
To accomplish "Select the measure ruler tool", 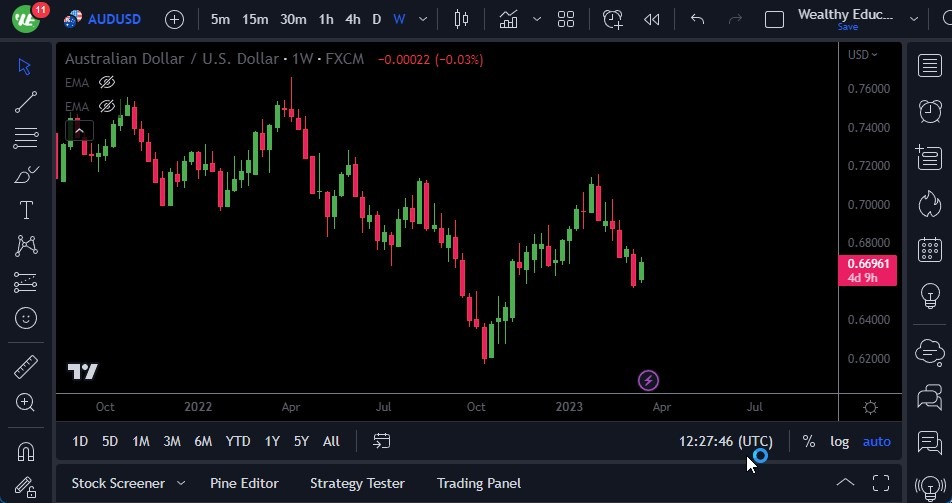I will tap(26, 367).
